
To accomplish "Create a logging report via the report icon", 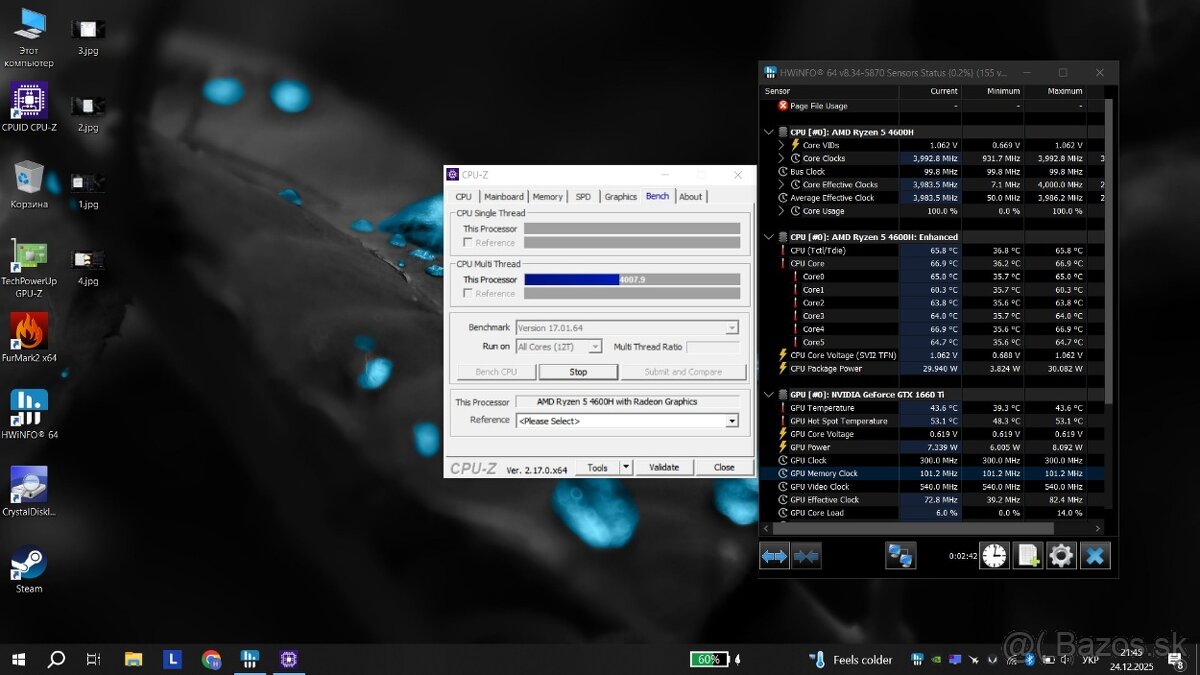I will 1027,555.
